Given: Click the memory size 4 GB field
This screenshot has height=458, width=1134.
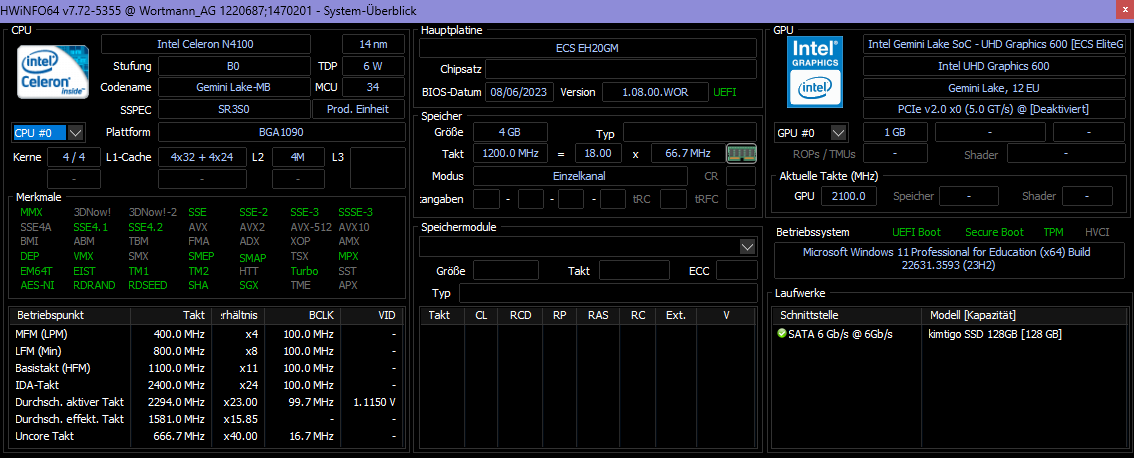Looking at the screenshot, I should (511, 132).
